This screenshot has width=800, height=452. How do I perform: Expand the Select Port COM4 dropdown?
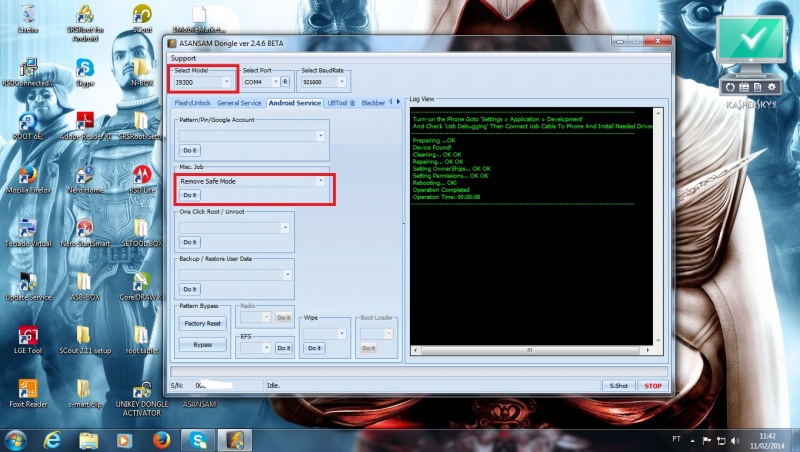pyautogui.click(x=276, y=82)
